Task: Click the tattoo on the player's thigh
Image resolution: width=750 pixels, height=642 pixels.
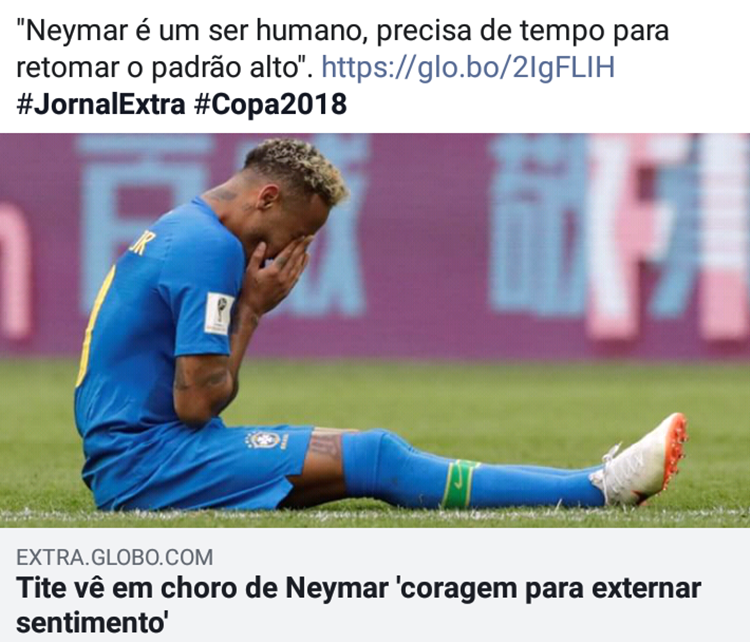Action: (326, 444)
